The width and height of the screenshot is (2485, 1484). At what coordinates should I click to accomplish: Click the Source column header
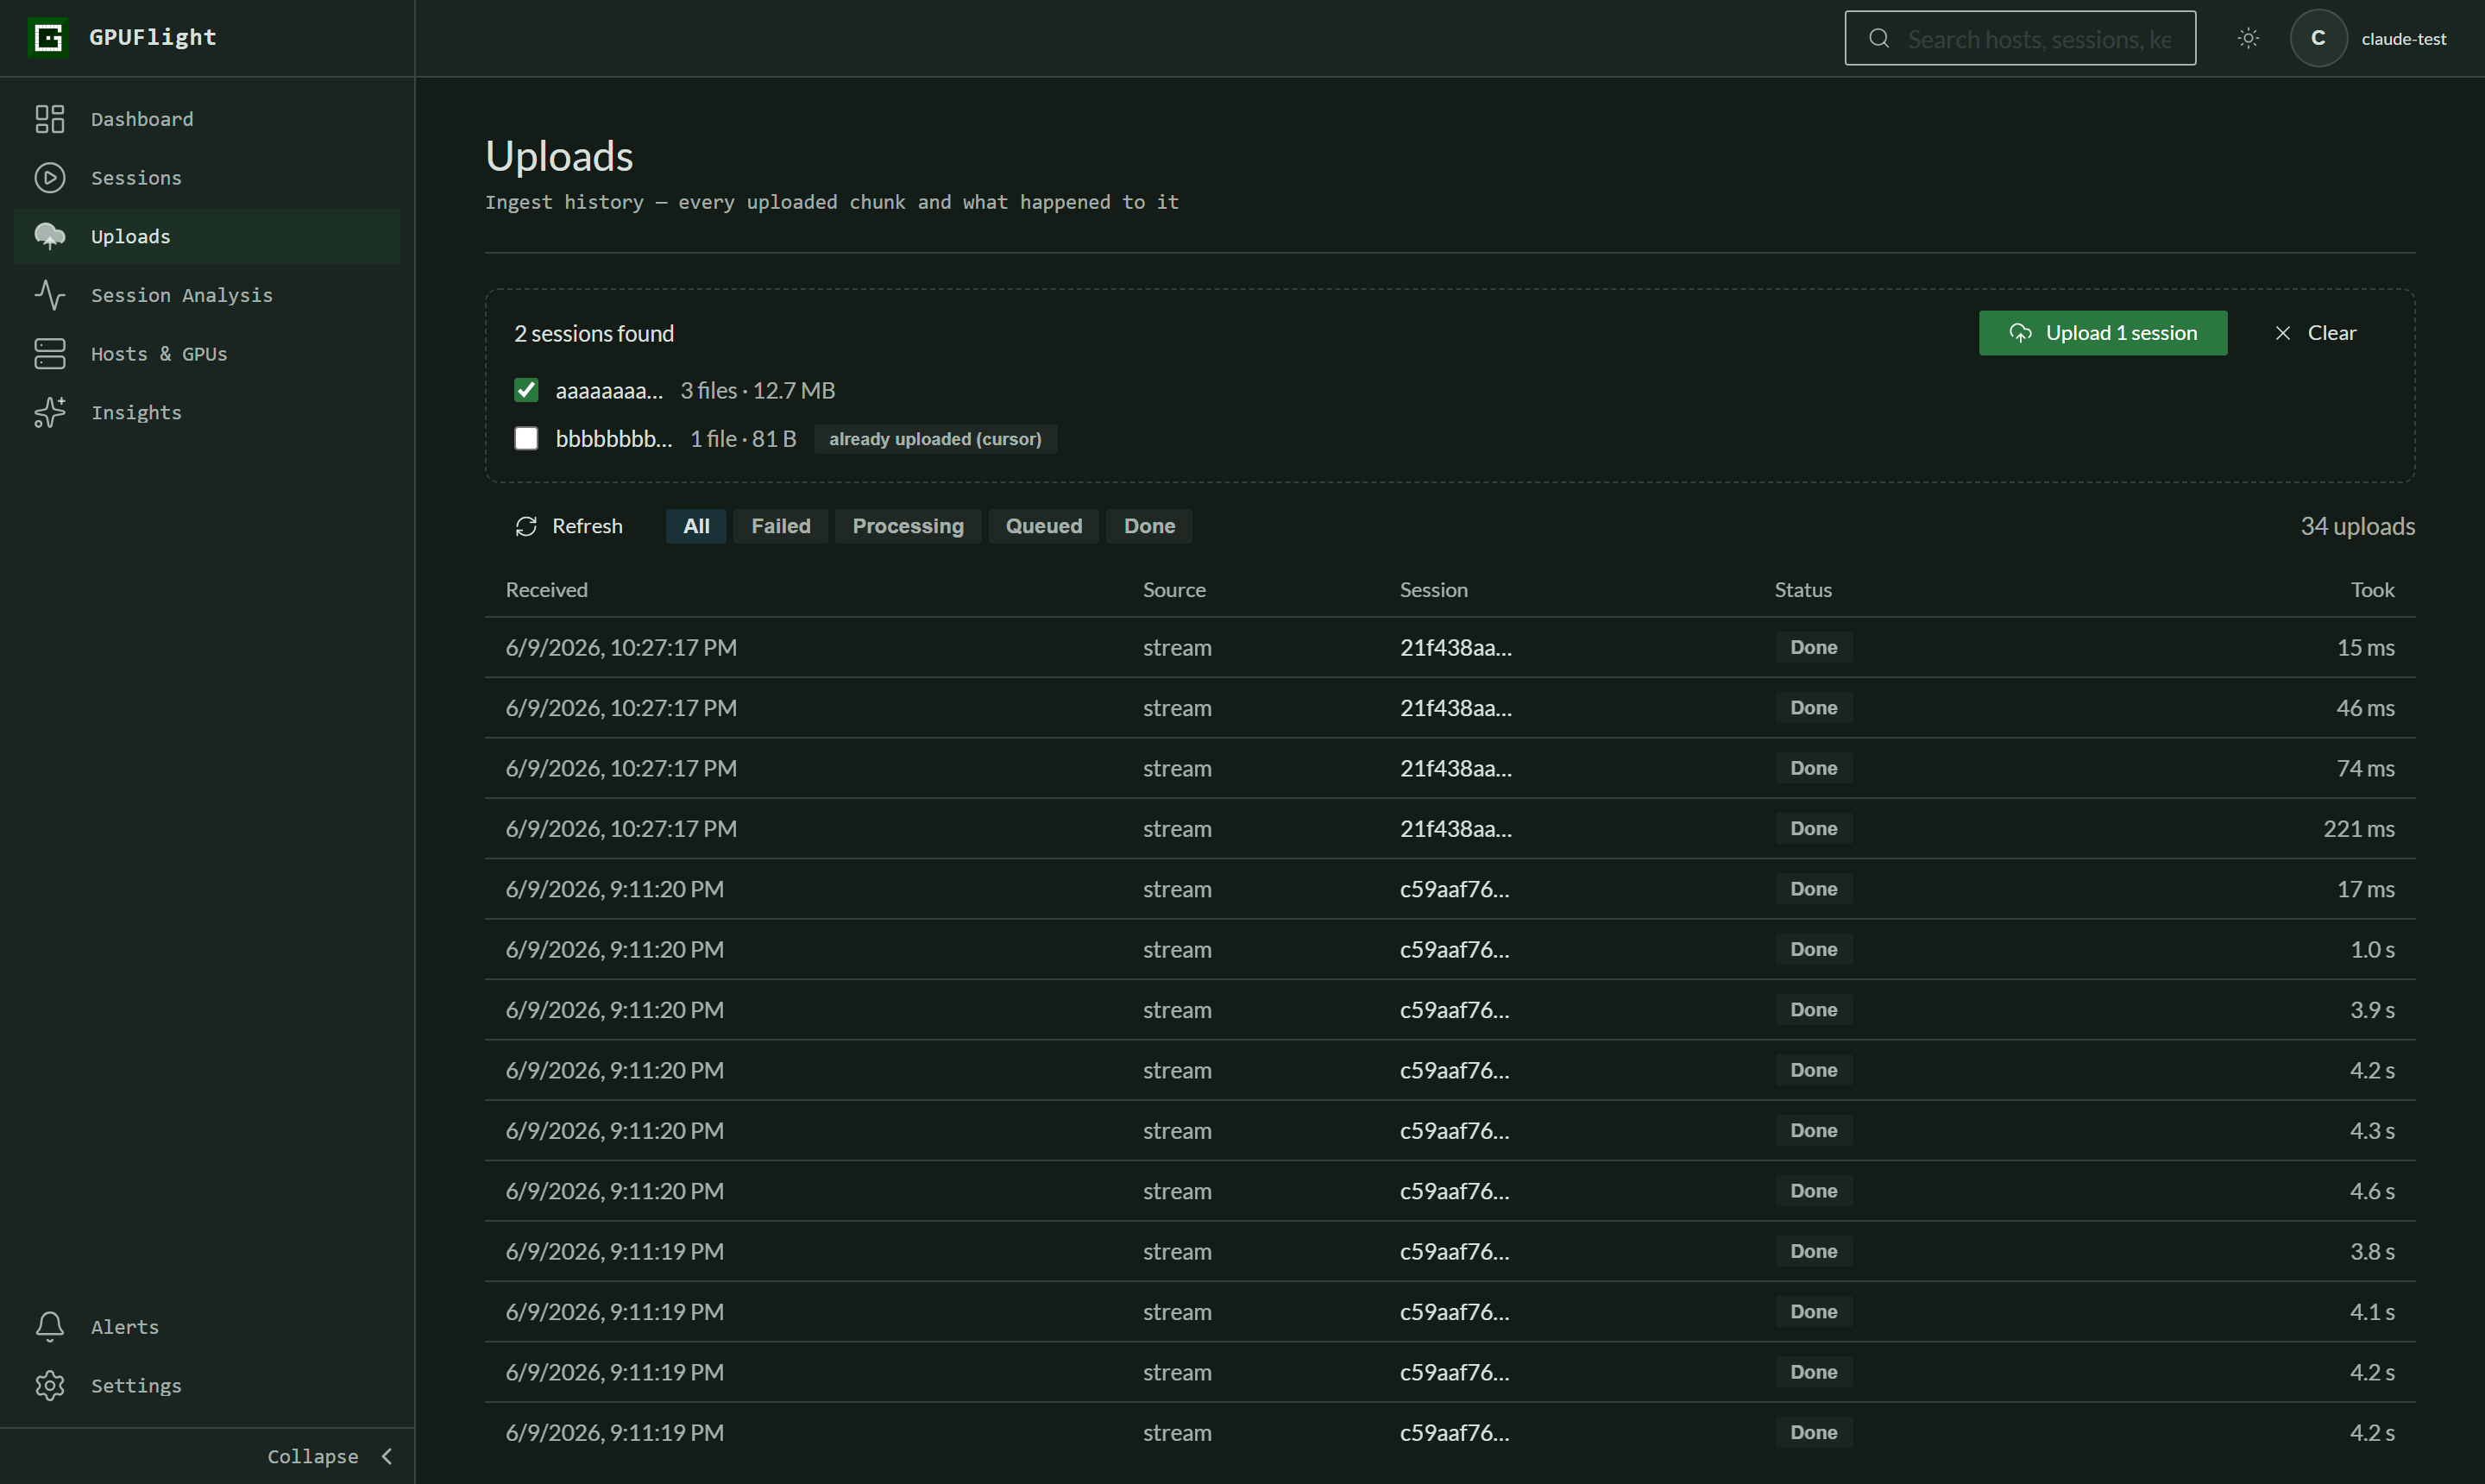tap(1174, 590)
